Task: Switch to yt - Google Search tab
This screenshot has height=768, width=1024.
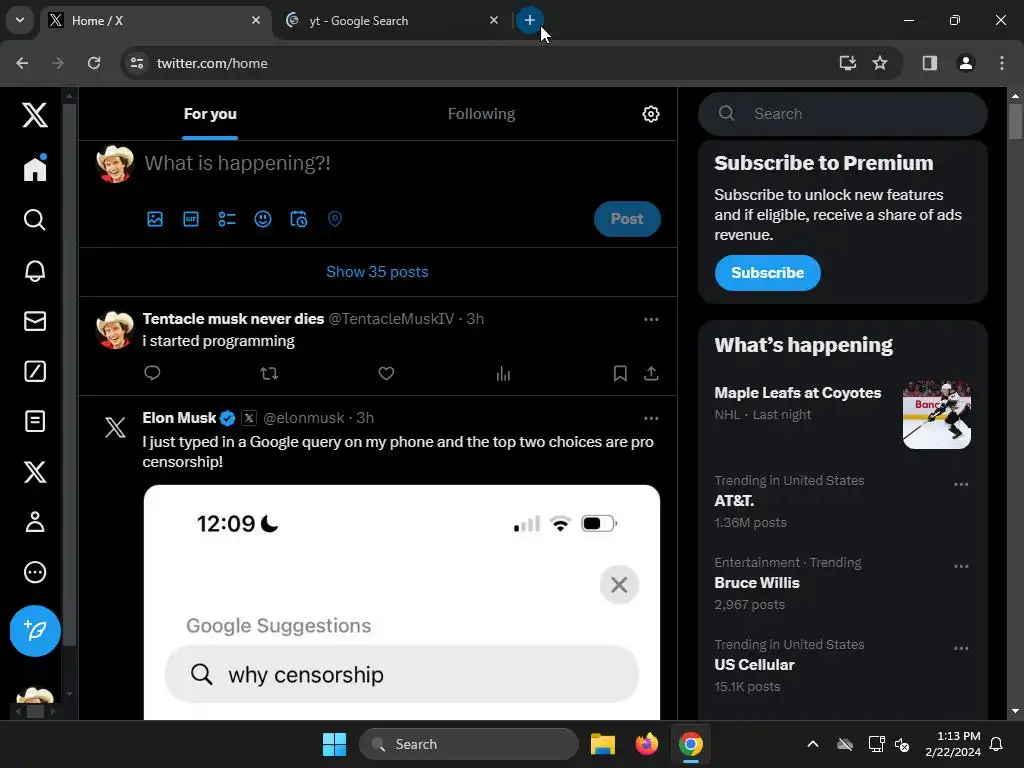Action: (392, 21)
